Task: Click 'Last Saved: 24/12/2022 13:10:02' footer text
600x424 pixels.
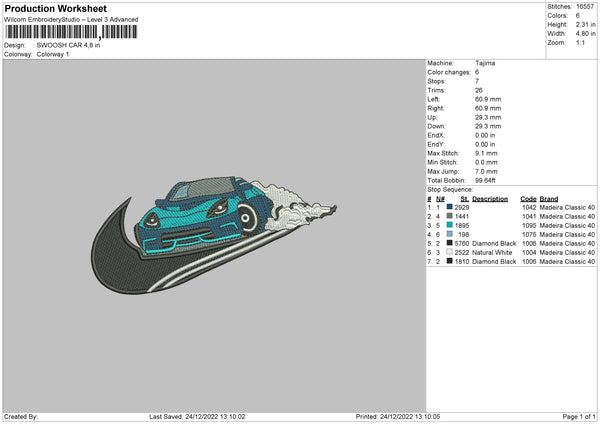Action: (x=197, y=417)
